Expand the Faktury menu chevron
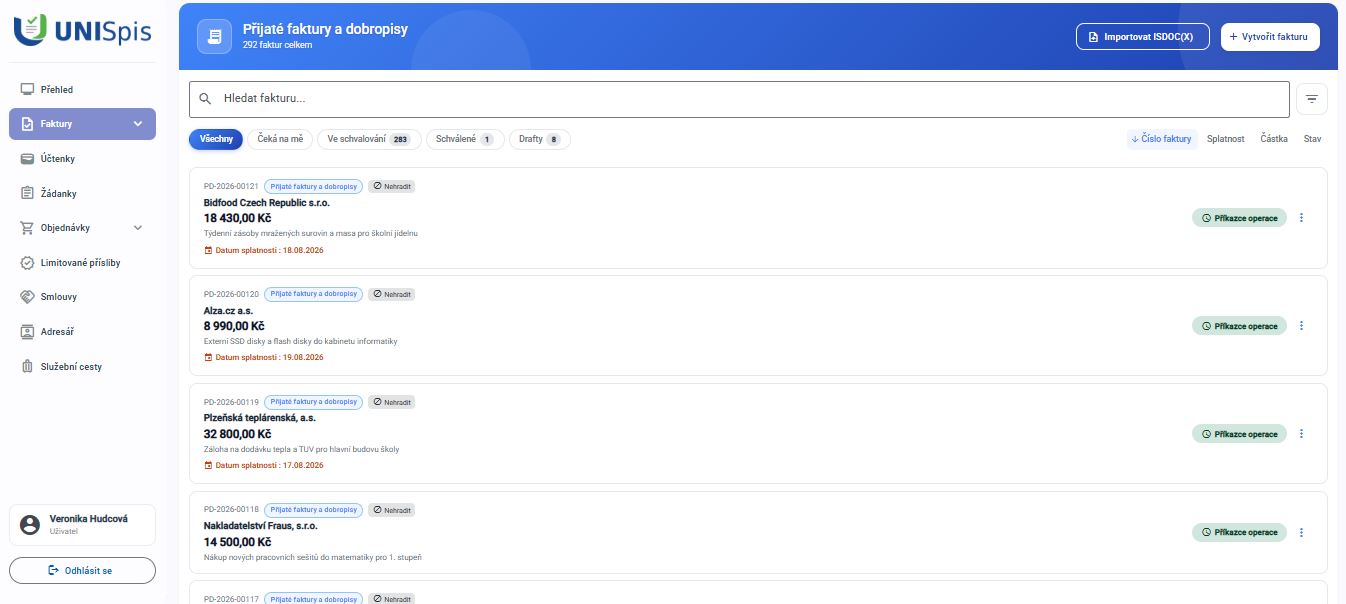Image resolution: width=1346 pixels, height=604 pixels. tap(138, 124)
